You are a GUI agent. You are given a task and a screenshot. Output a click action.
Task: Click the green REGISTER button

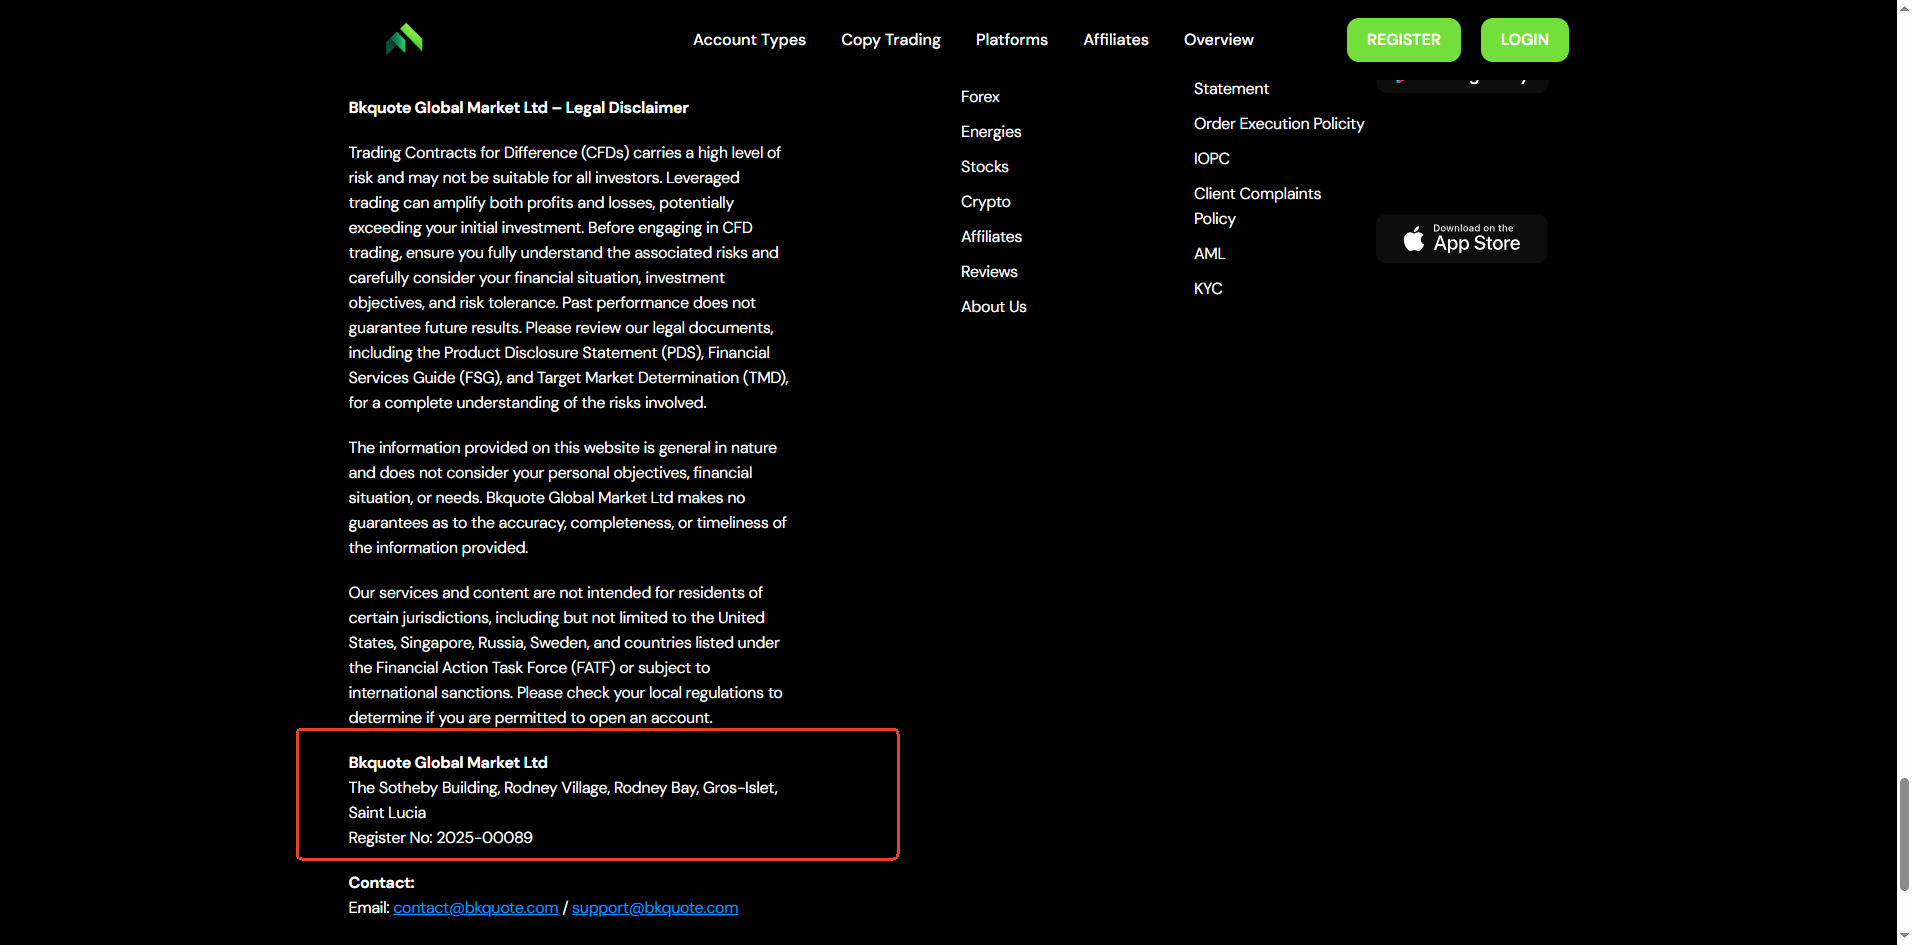(1404, 40)
